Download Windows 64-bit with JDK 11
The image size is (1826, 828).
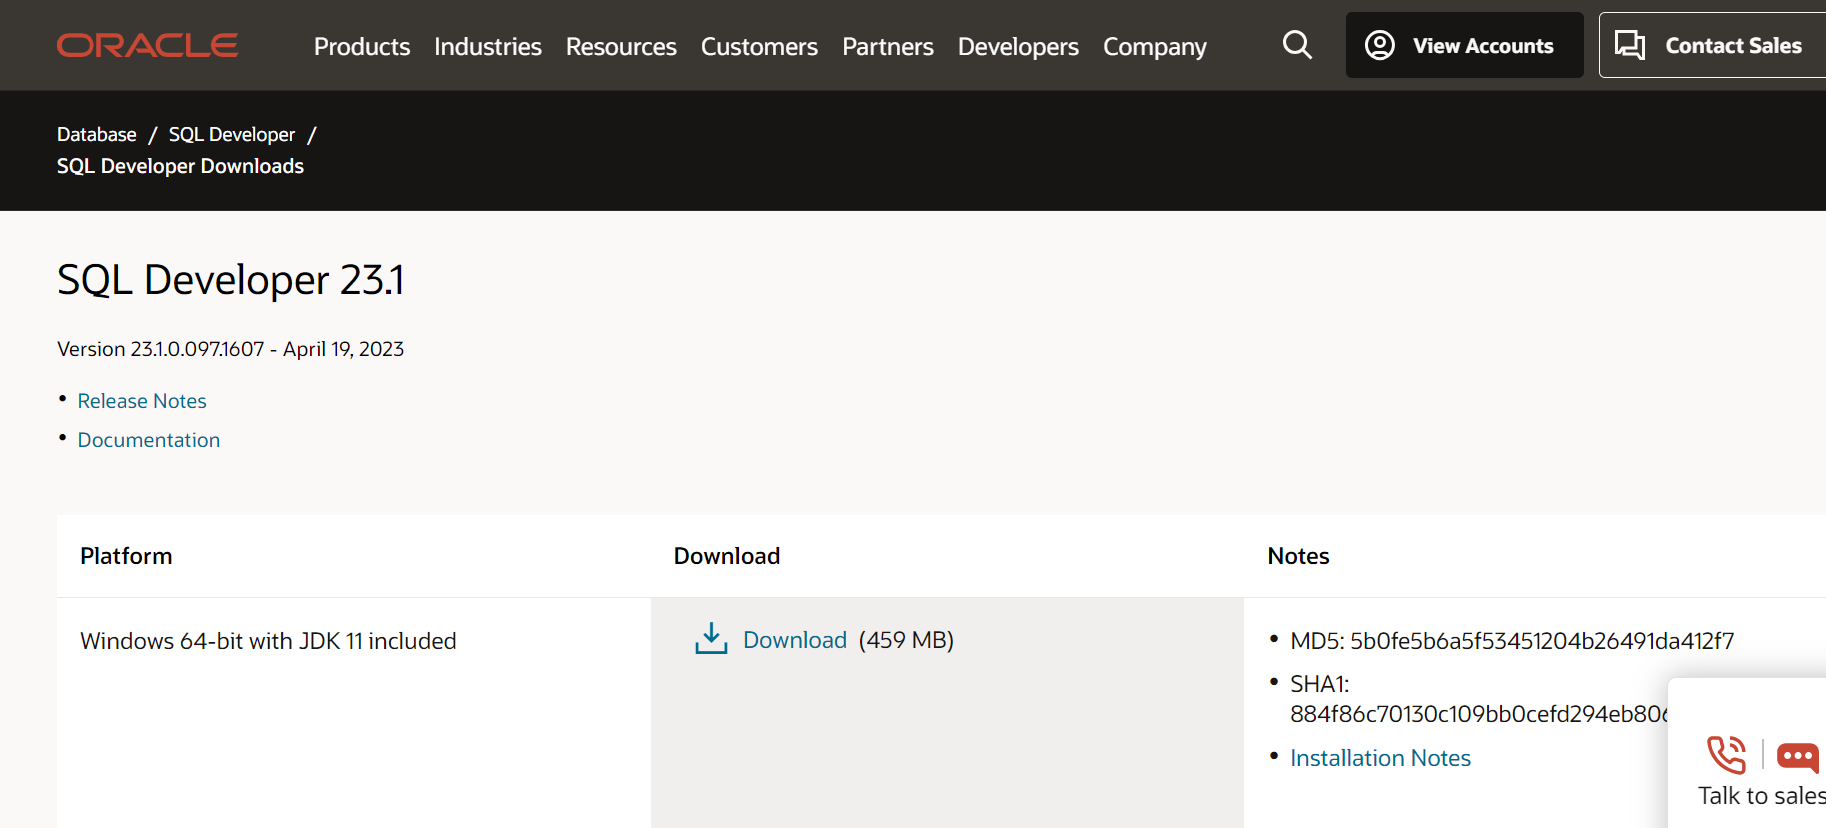pyautogui.click(x=795, y=640)
